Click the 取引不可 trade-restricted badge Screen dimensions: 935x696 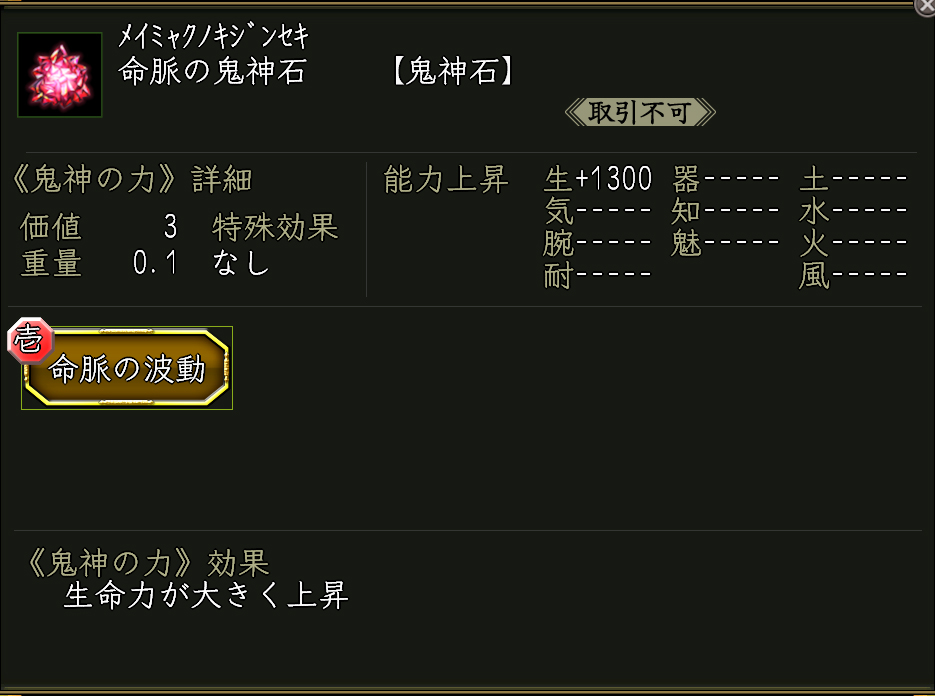click(640, 112)
